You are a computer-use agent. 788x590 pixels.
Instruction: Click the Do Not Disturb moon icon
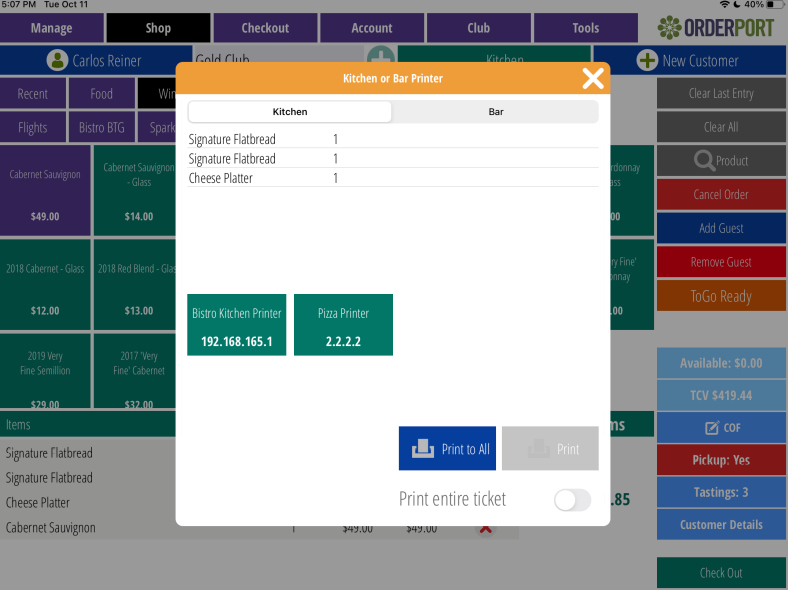737,5
